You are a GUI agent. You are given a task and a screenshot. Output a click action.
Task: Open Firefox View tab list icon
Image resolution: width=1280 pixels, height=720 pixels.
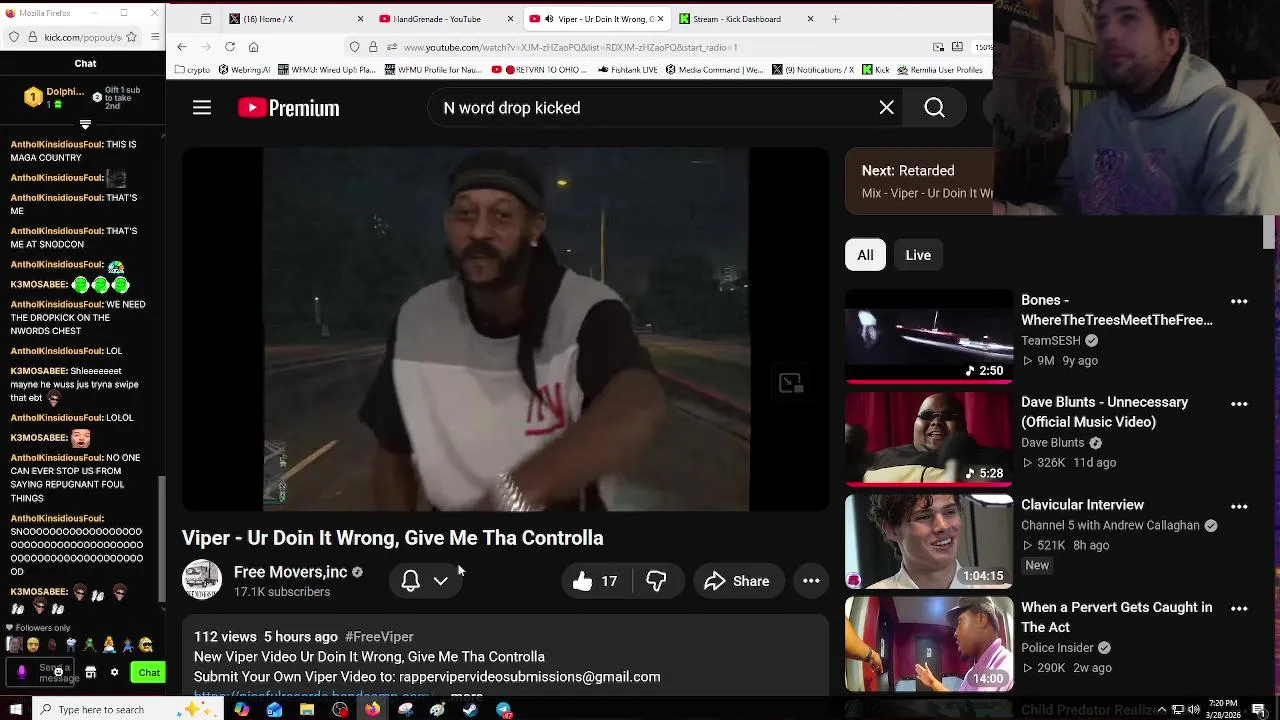pos(205,19)
